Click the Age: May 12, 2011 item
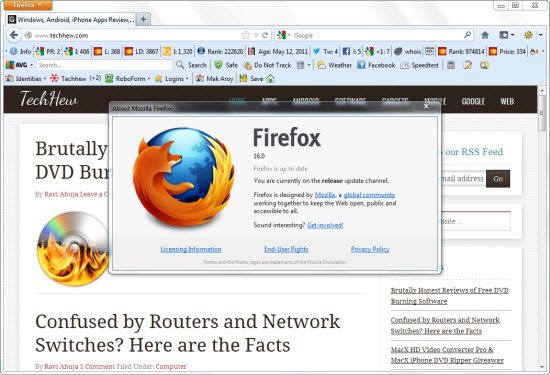 coord(278,51)
